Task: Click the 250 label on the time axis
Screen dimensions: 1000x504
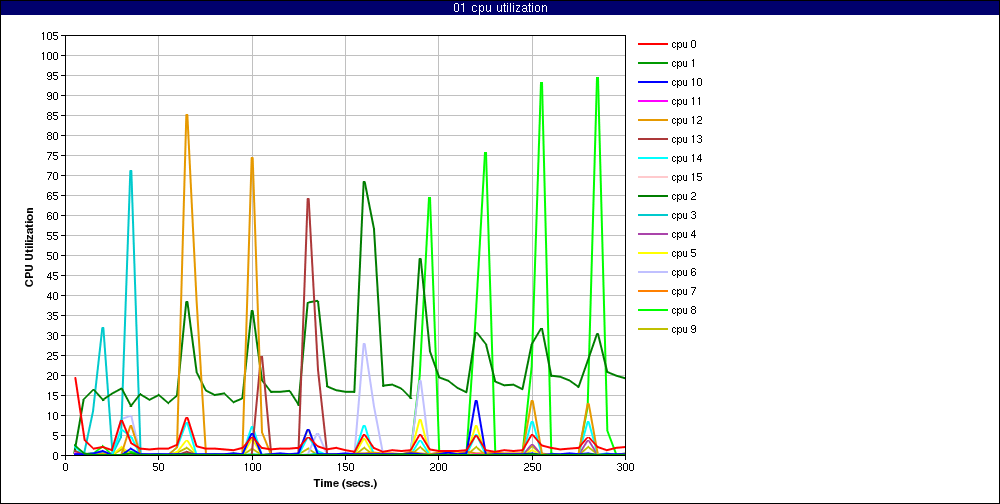Action: [x=532, y=467]
